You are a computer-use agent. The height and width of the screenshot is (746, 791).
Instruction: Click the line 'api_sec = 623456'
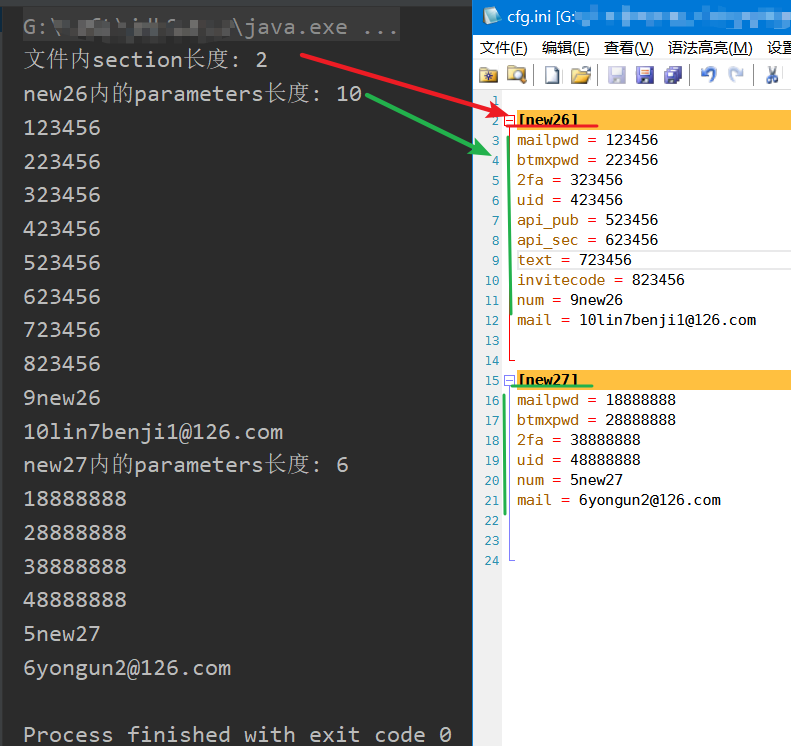587,240
